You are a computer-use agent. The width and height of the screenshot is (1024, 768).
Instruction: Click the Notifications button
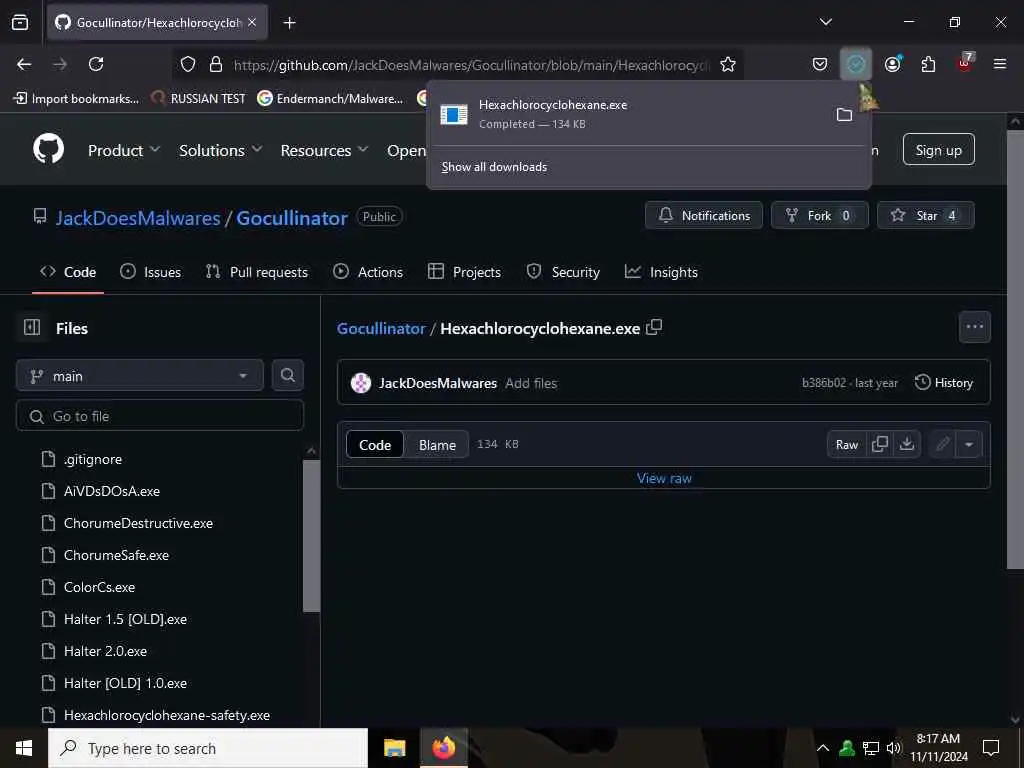[x=704, y=216]
